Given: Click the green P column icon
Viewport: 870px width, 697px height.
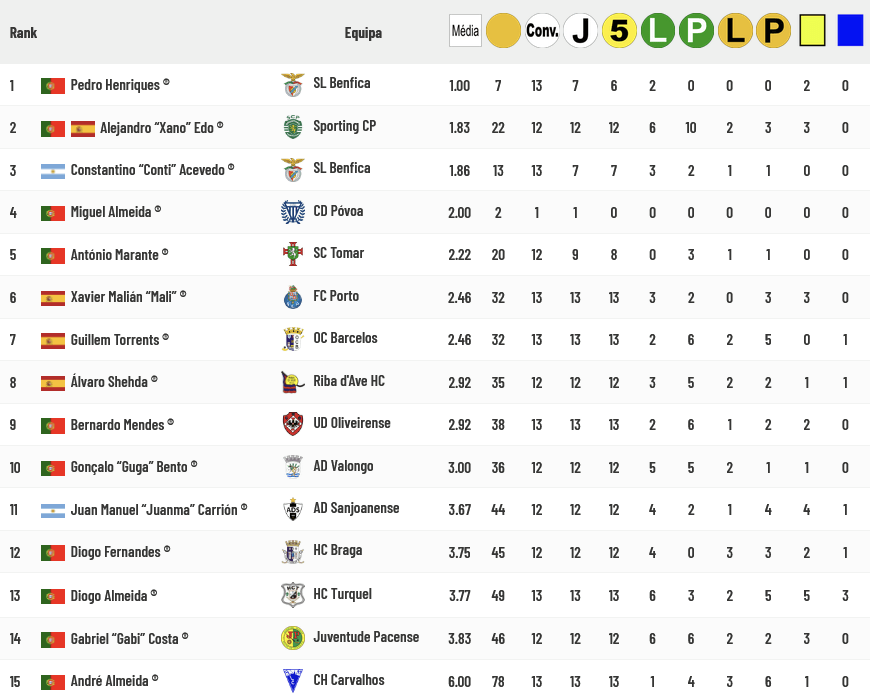Looking at the screenshot, I should tap(696, 31).
